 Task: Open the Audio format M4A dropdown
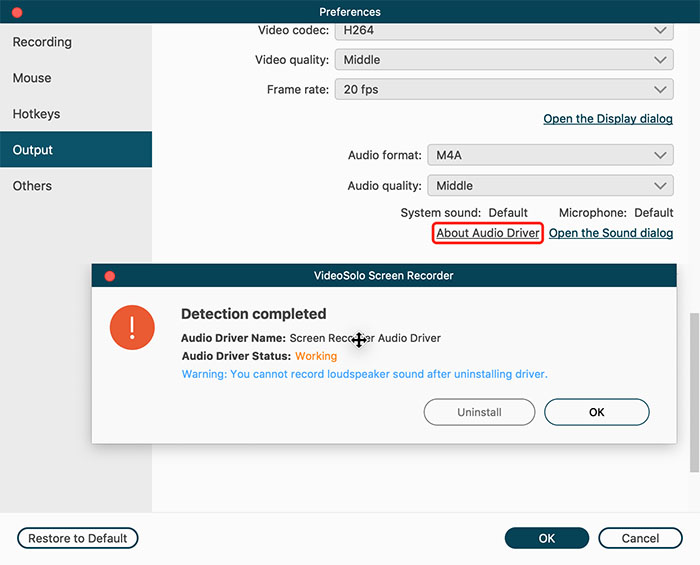click(x=550, y=155)
